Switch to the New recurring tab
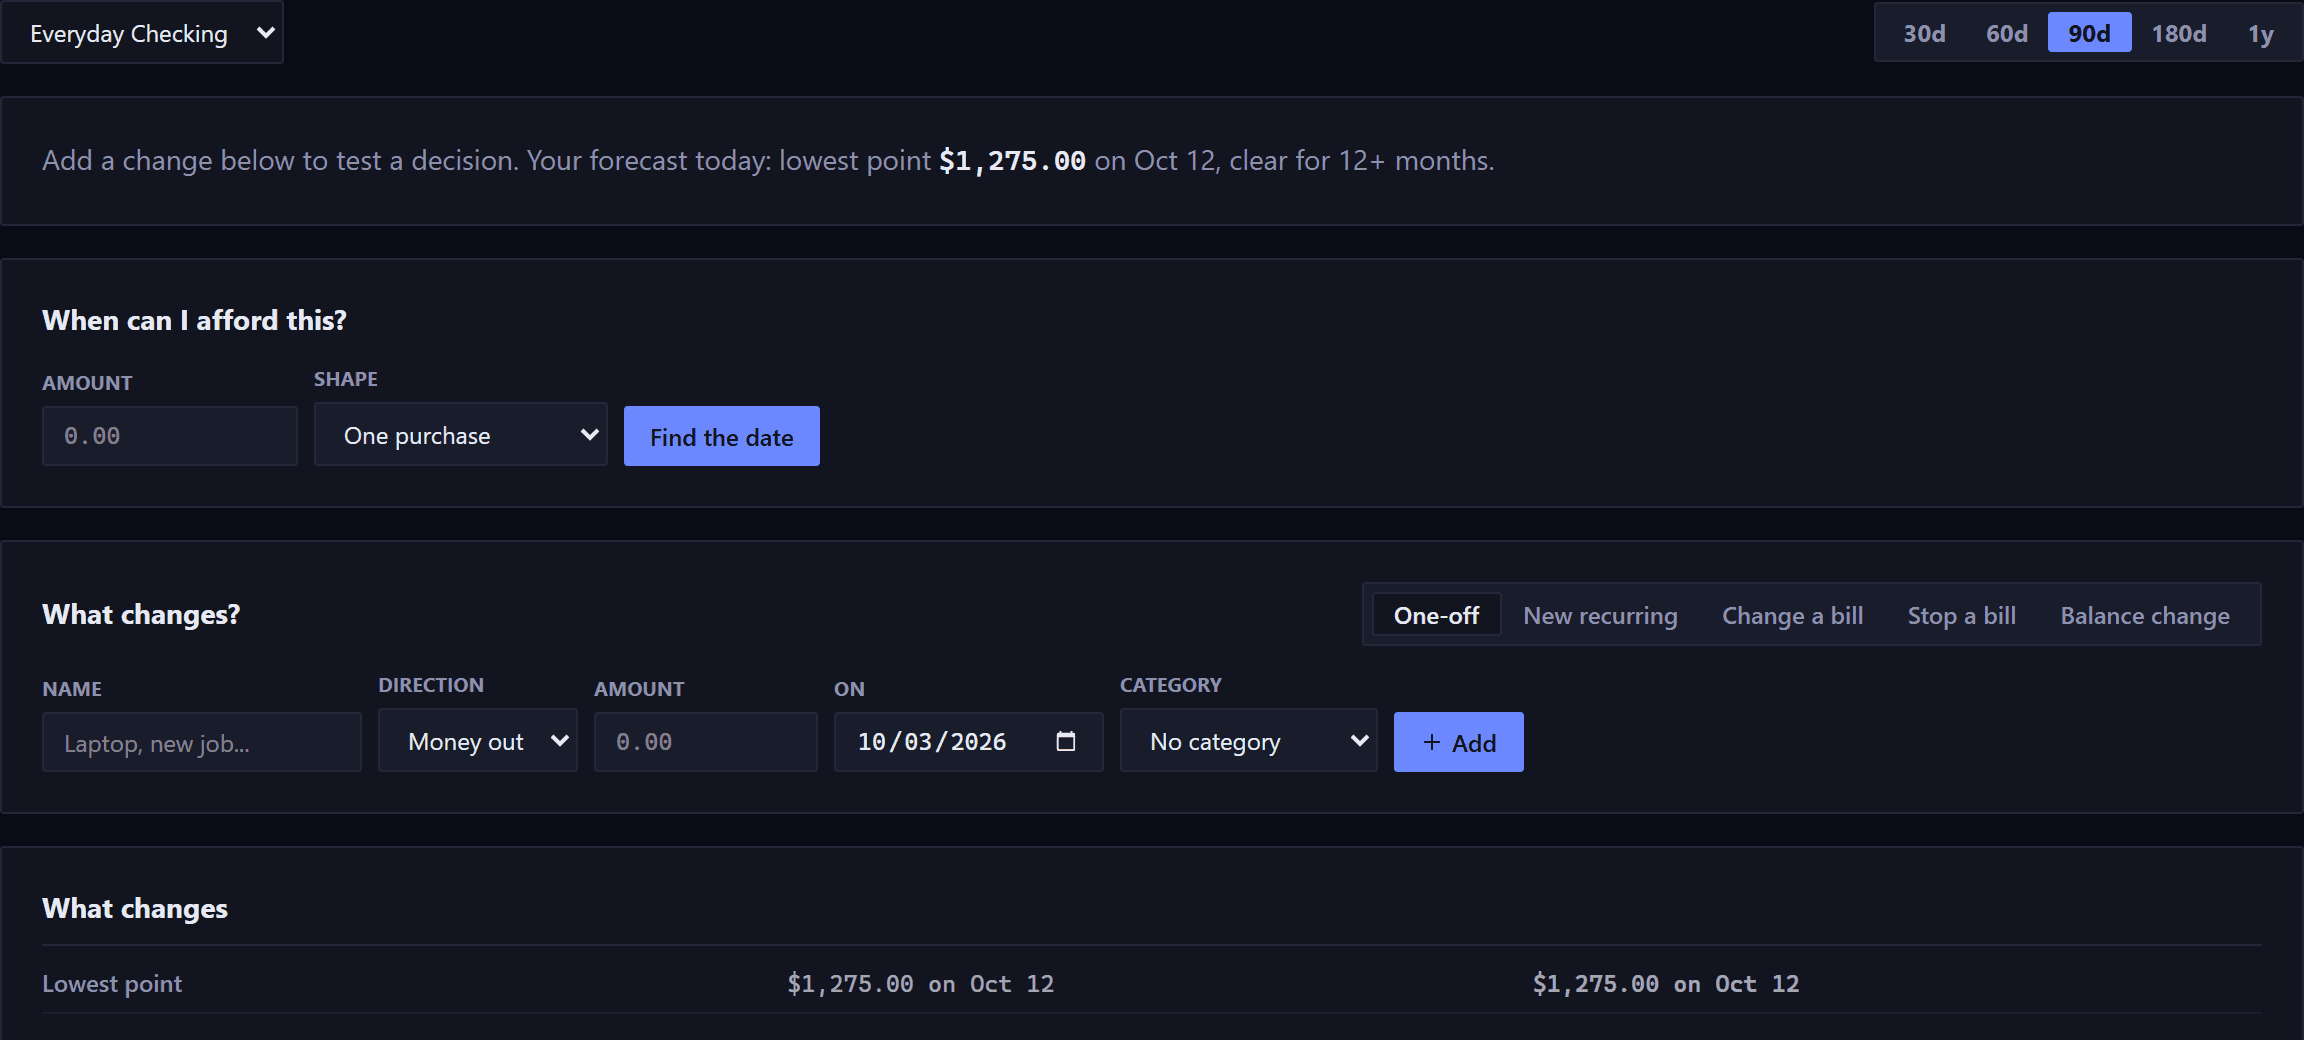 pos(1600,615)
